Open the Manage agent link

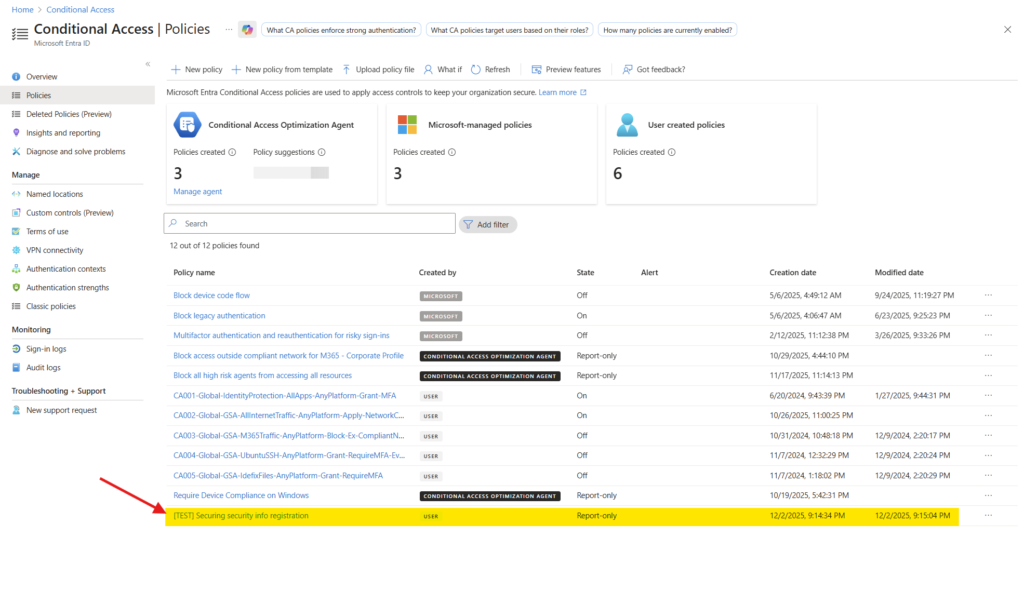click(197, 191)
